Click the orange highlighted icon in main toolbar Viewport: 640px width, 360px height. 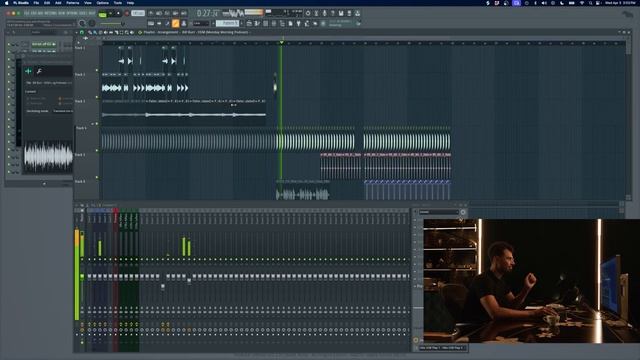pyautogui.click(x=176, y=24)
